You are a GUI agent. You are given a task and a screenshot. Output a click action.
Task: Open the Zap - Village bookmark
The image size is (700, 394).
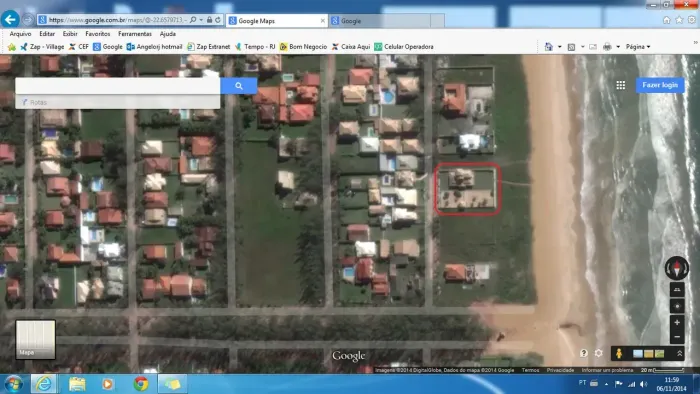click(x=42, y=47)
